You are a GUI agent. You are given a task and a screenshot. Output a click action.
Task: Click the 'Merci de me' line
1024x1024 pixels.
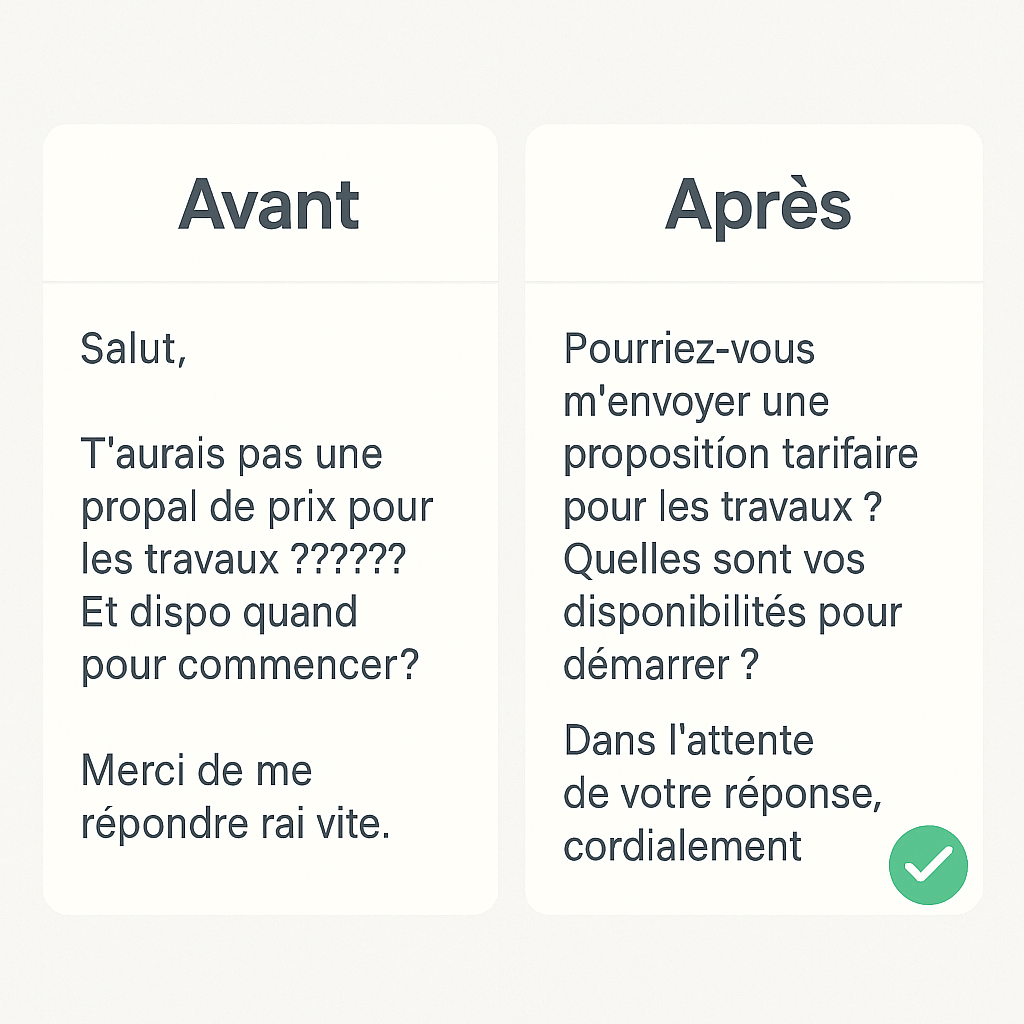pyautogui.click(x=197, y=770)
